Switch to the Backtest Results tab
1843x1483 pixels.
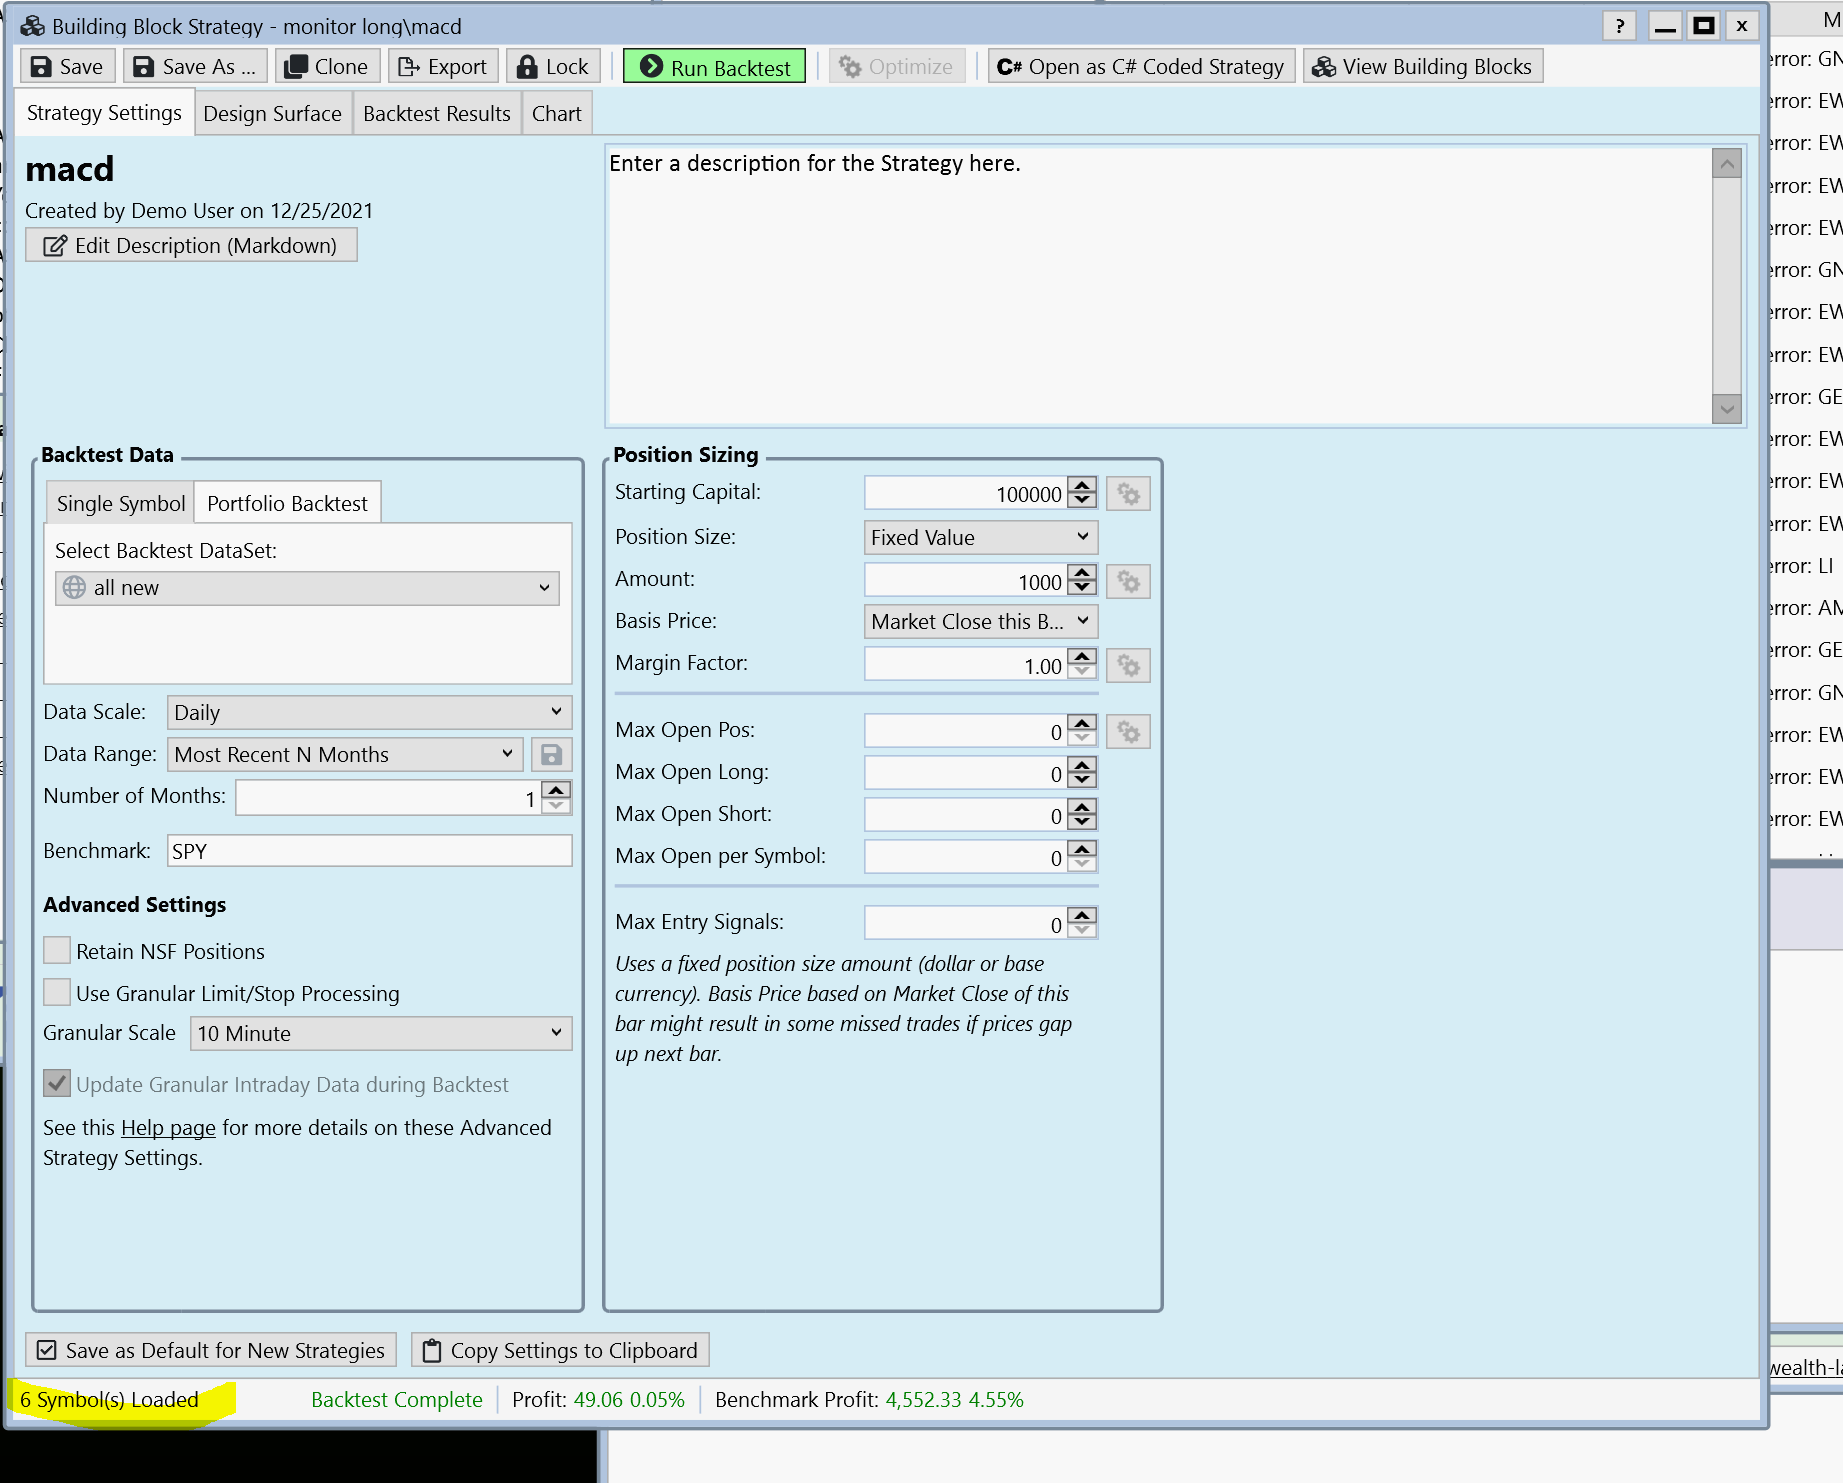(437, 114)
